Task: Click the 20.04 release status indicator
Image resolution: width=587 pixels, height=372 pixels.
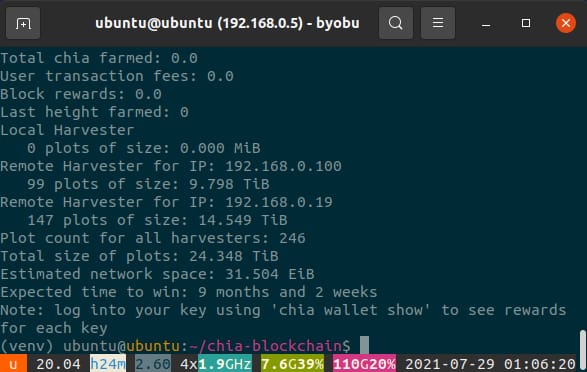Action: pyautogui.click(x=58, y=364)
